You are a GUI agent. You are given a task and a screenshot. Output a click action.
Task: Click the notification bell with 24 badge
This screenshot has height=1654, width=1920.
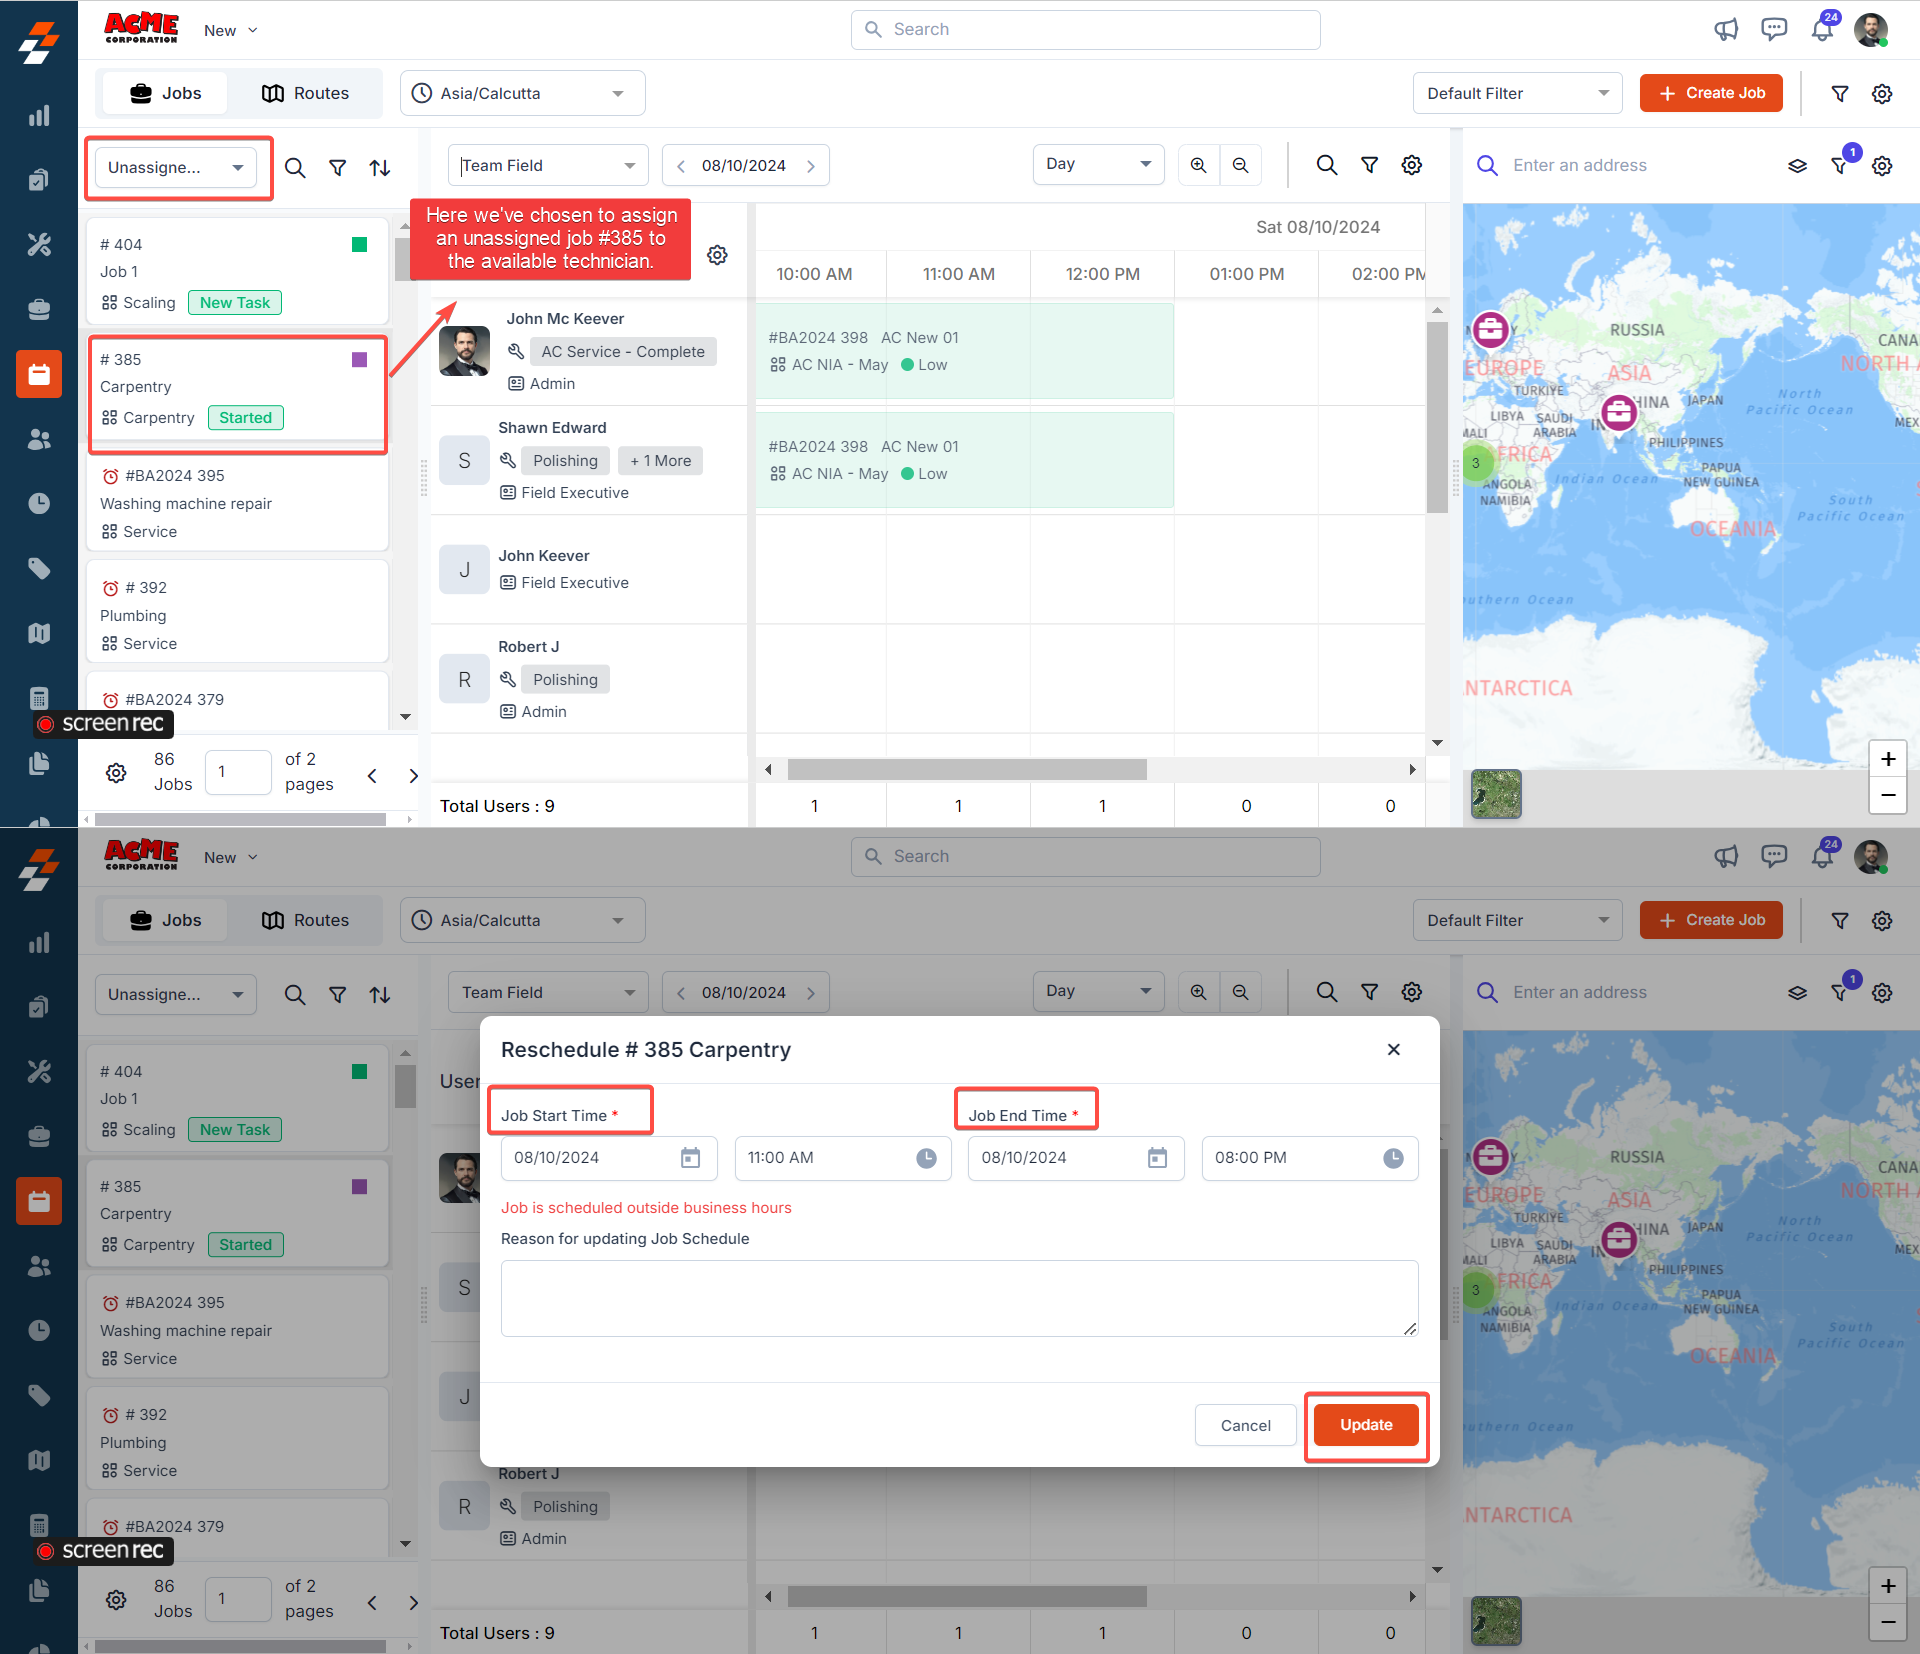pyautogui.click(x=1822, y=29)
